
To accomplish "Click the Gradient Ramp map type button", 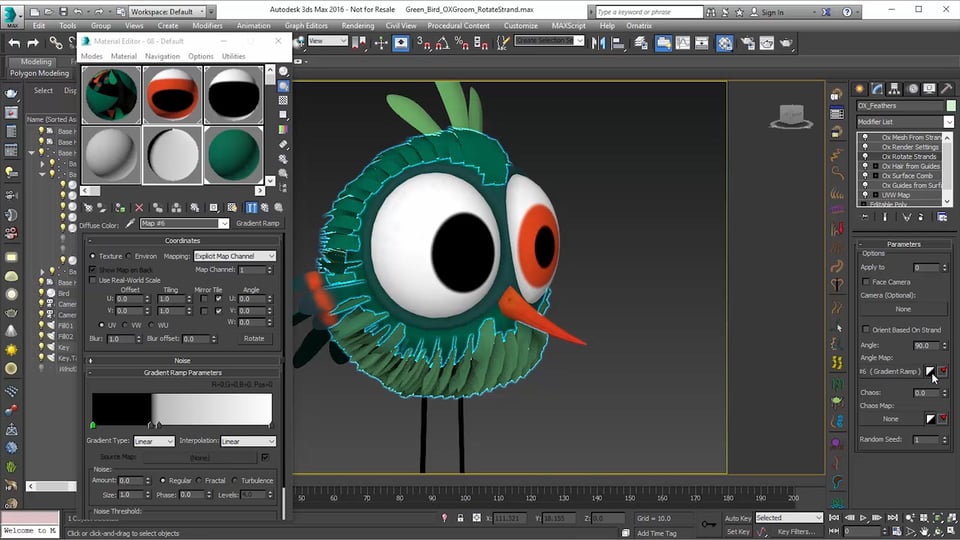I will [258, 223].
